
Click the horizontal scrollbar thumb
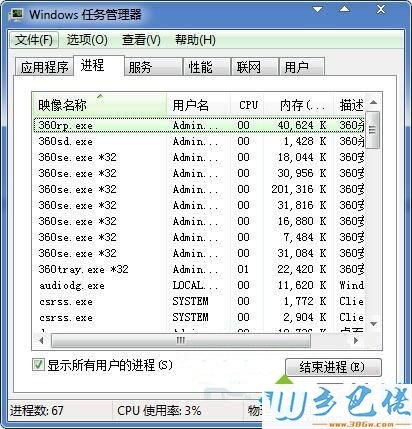(x=181, y=340)
